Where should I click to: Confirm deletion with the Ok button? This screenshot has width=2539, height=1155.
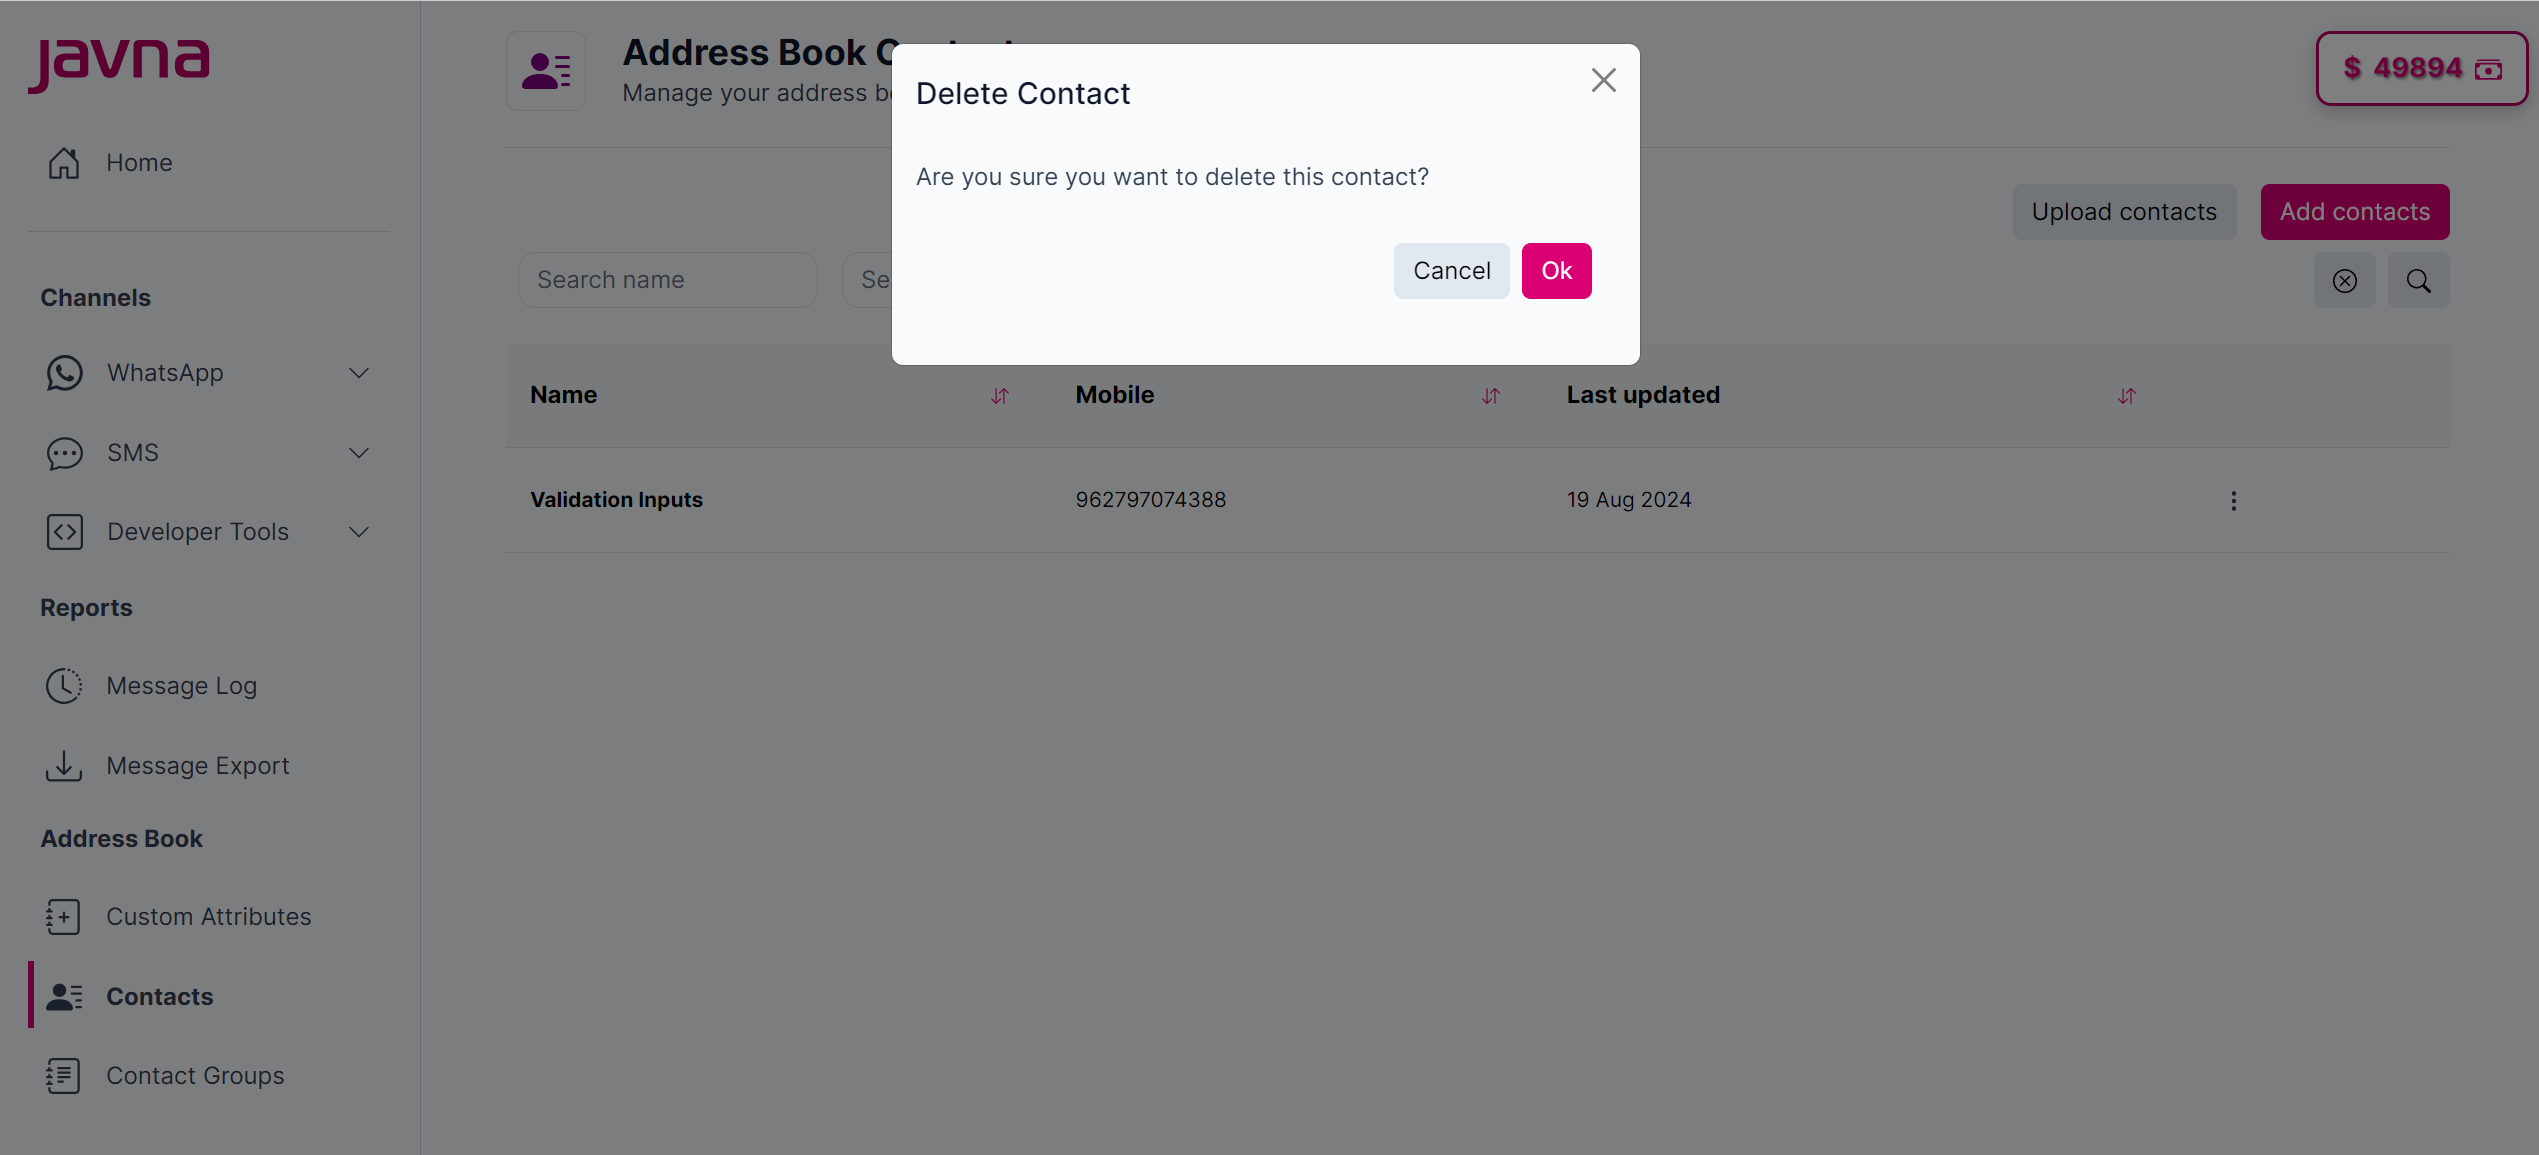(1556, 270)
